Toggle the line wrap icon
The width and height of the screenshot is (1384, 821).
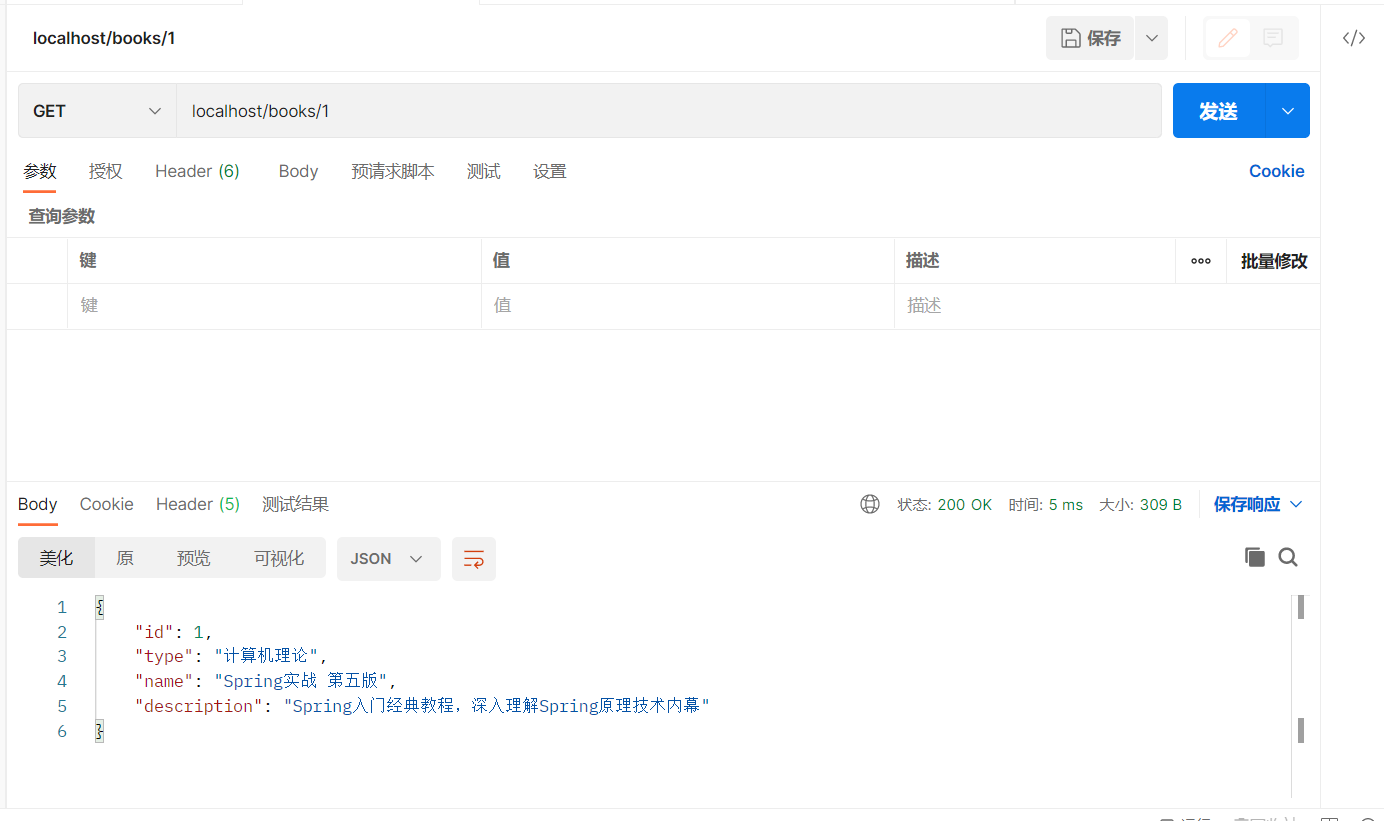coord(474,558)
